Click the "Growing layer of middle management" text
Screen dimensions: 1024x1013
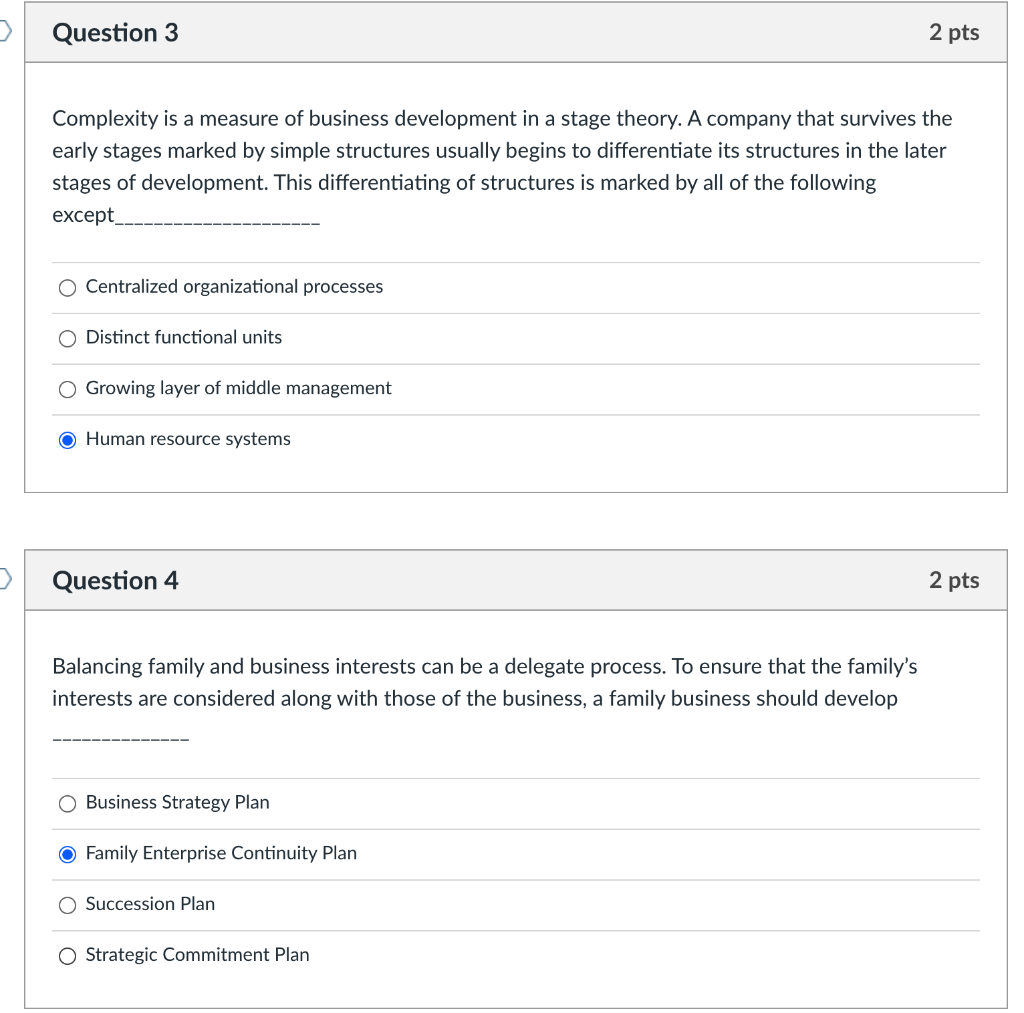[x=238, y=389]
